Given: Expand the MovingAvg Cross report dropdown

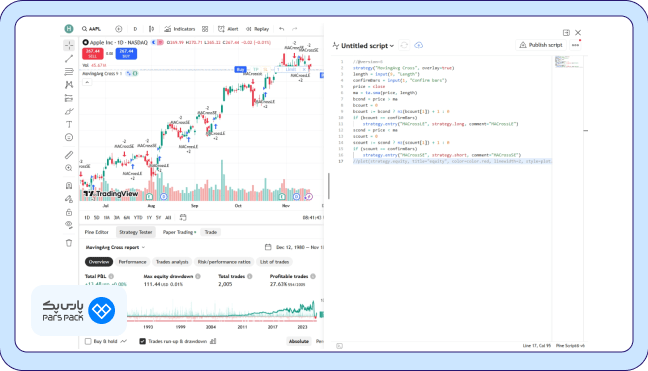Looking at the screenshot, I should click(115, 247).
